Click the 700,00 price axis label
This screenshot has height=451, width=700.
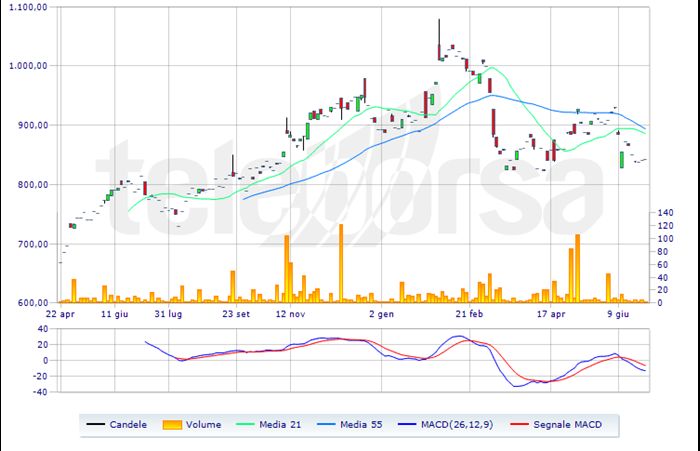(x=33, y=244)
